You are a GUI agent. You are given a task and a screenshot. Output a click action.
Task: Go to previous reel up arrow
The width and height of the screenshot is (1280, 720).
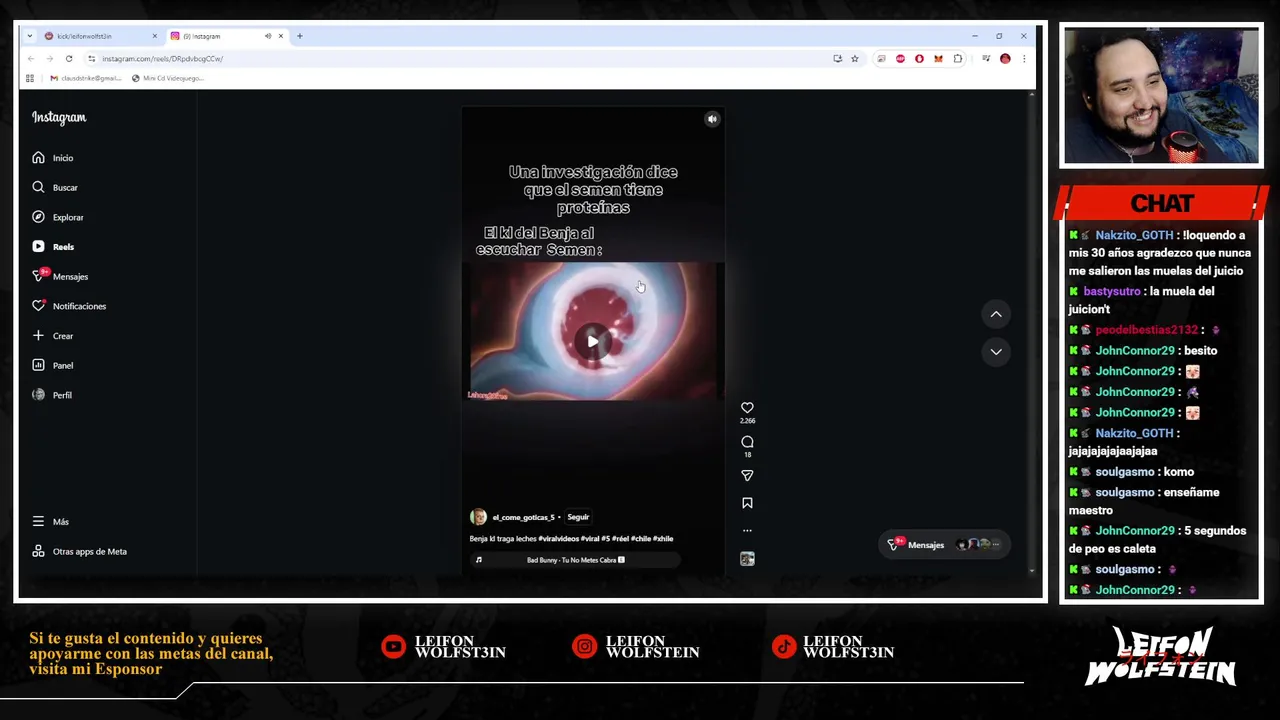click(x=996, y=314)
